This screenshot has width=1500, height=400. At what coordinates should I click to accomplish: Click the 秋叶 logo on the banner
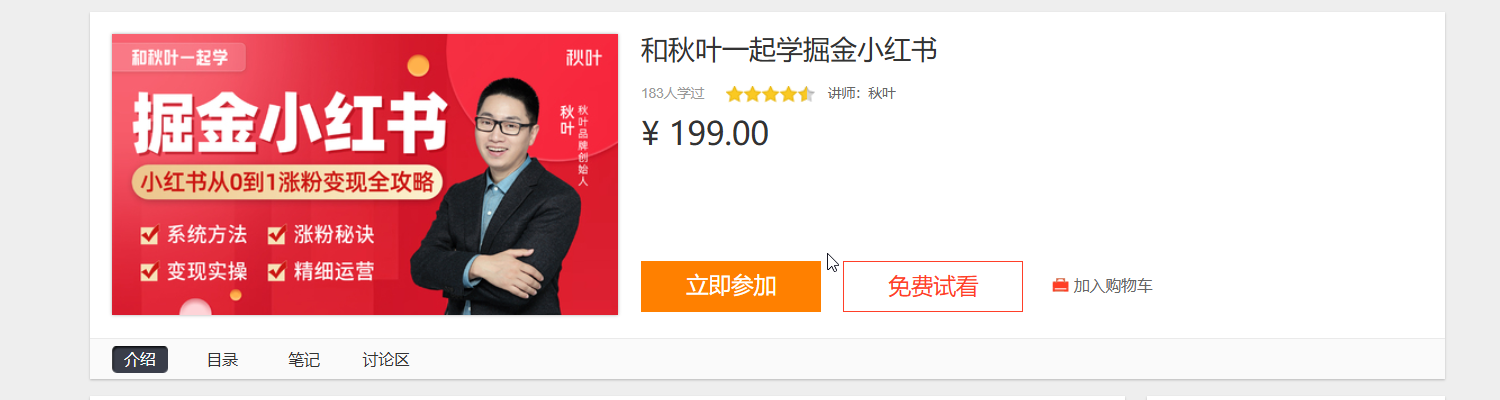584,57
